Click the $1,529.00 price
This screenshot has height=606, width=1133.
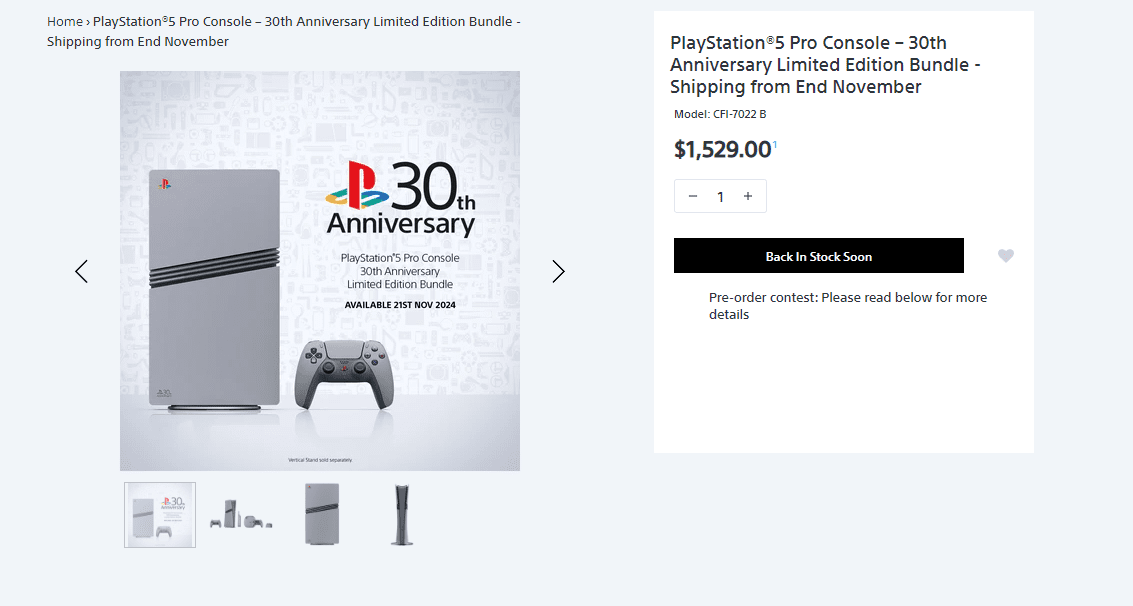tap(722, 150)
